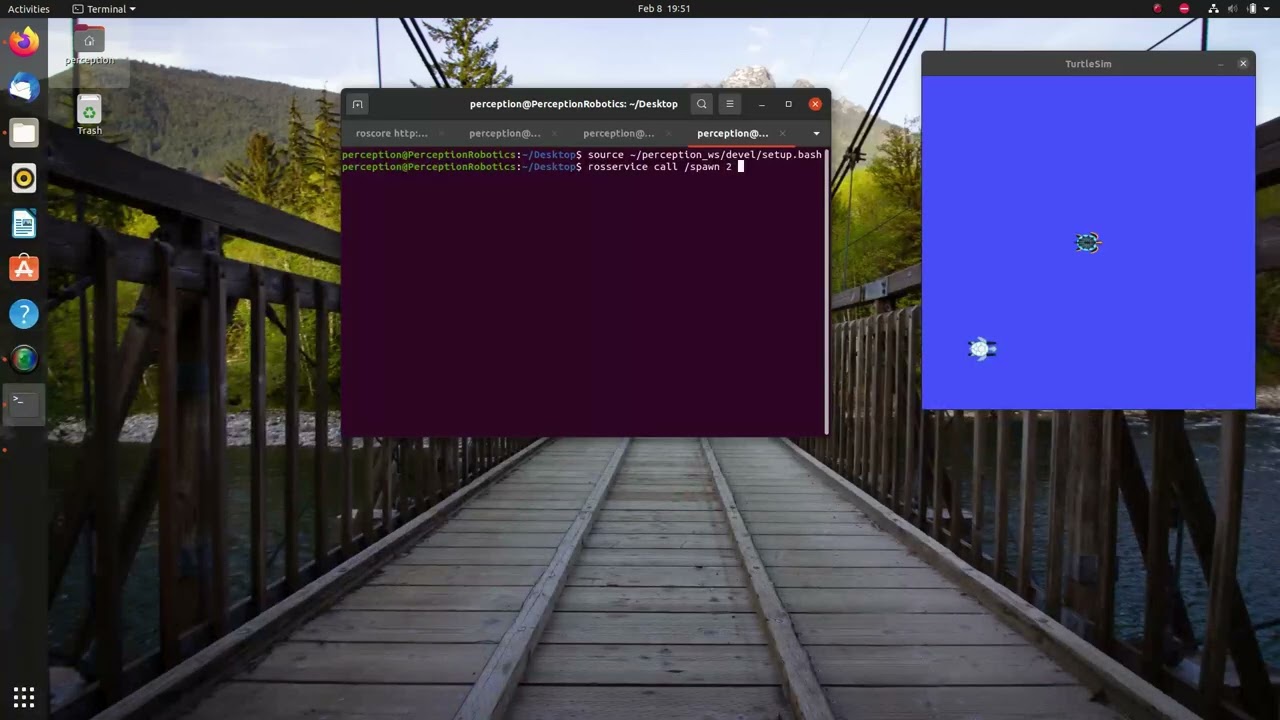This screenshot has width=1280, height=720.
Task: Switch to the roscore http tab
Action: click(x=391, y=133)
